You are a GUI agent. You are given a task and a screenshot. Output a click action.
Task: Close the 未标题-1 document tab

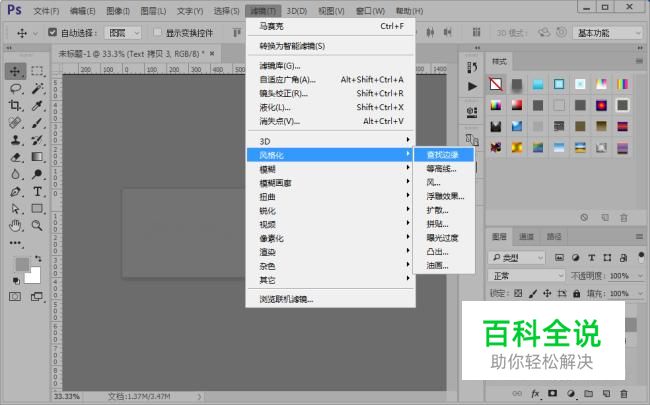point(212,53)
